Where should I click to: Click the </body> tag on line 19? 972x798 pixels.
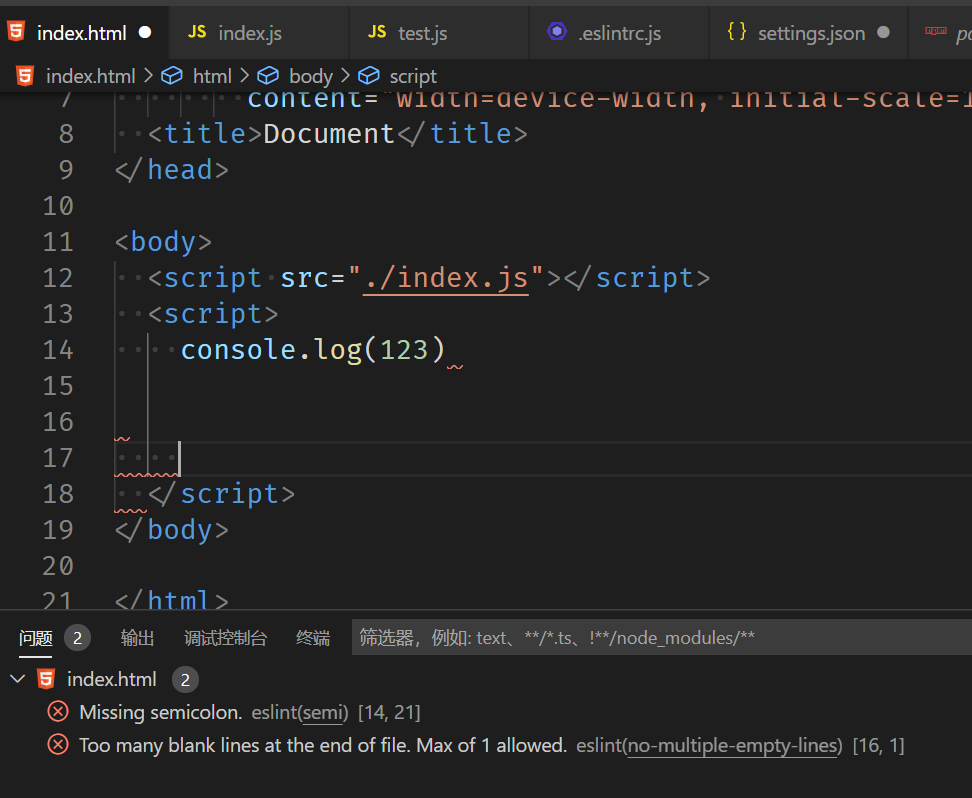(x=172, y=530)
